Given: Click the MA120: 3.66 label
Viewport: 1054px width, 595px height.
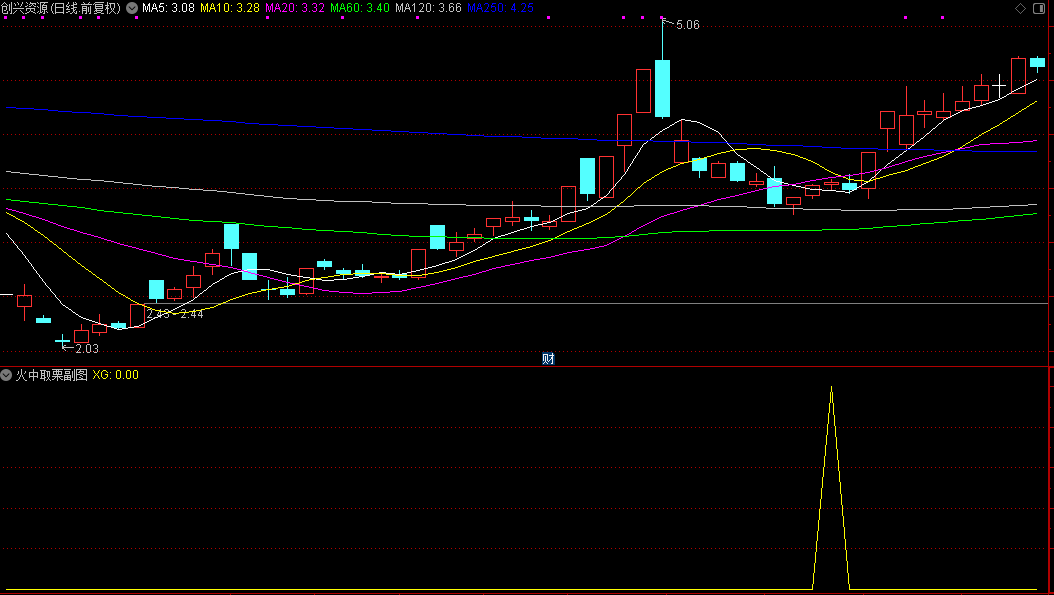Looking at the screenshot, I should point(428,8).
